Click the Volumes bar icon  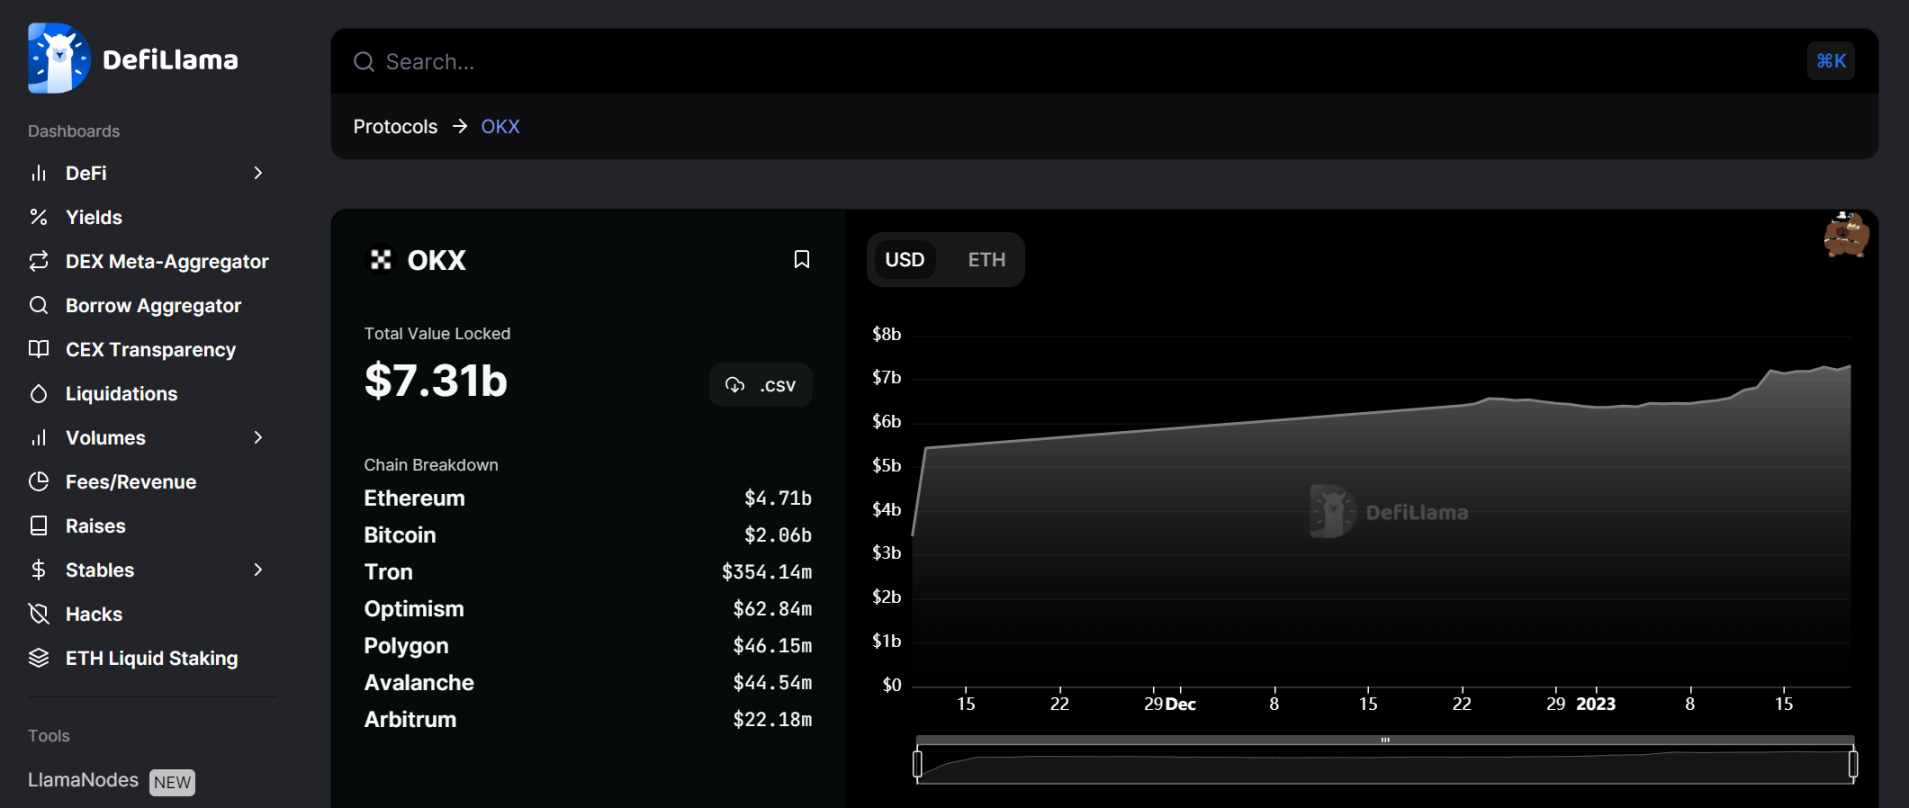tap(39, 437)
